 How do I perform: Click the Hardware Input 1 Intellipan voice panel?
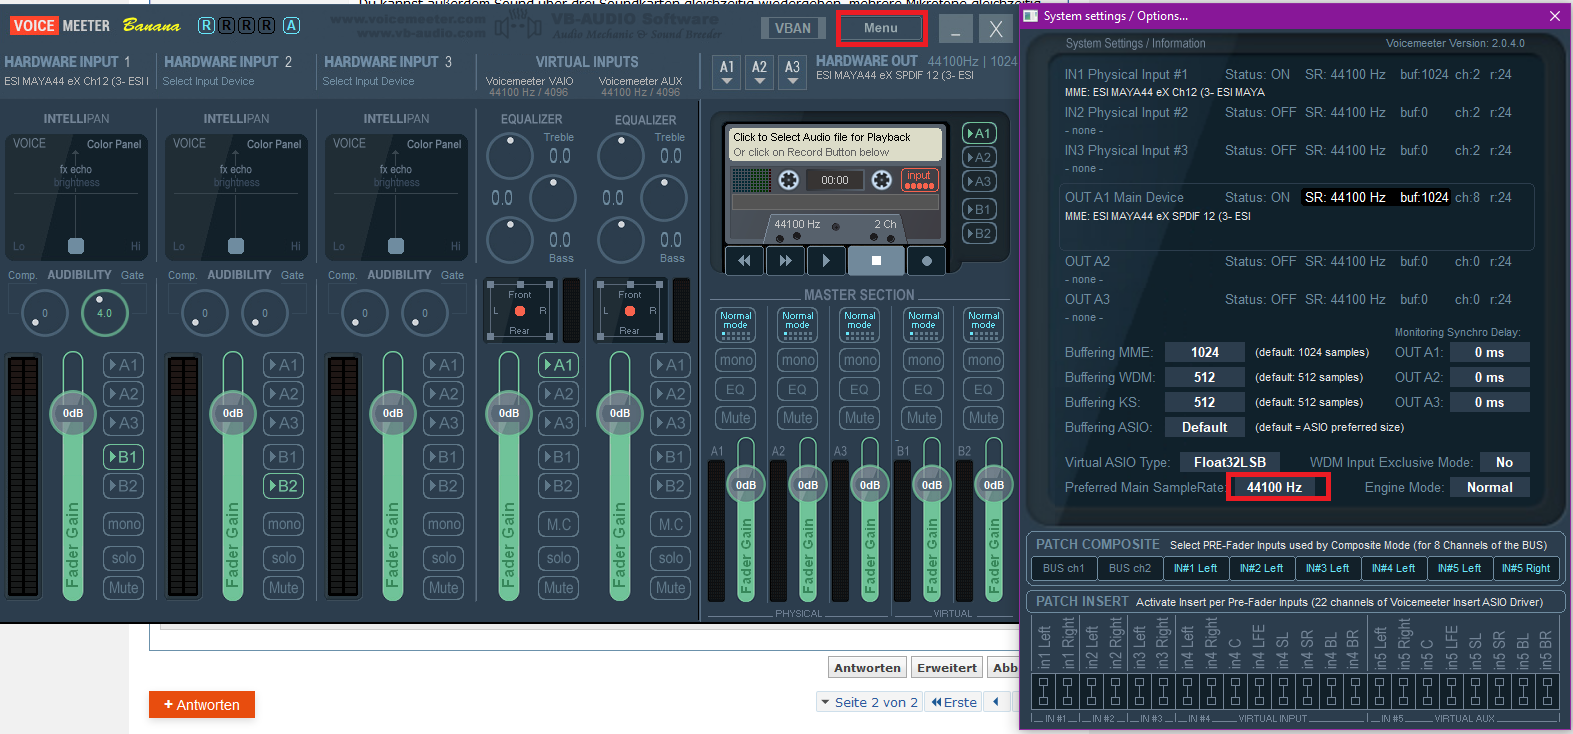[x=76, y=197]
